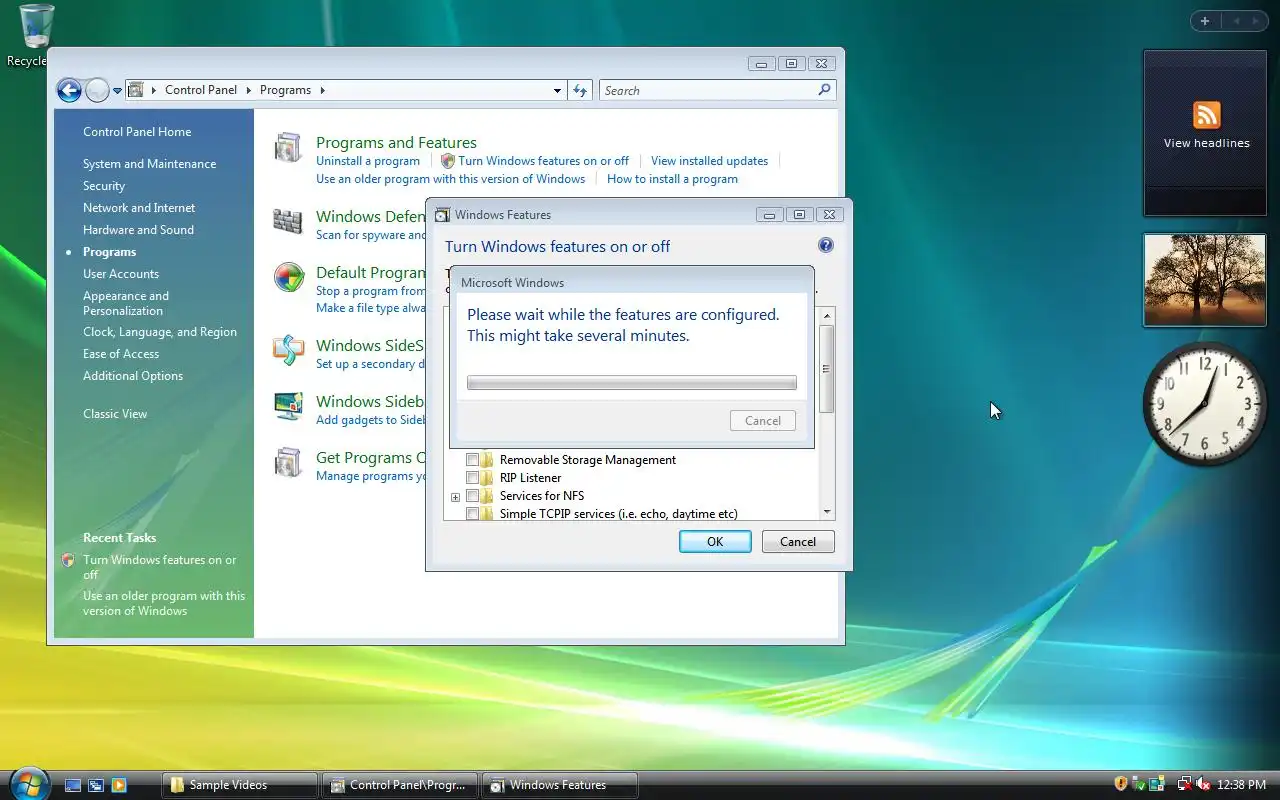Switch to Control Panel taskbar button
1280x800 pixels.
pos(400,785)
